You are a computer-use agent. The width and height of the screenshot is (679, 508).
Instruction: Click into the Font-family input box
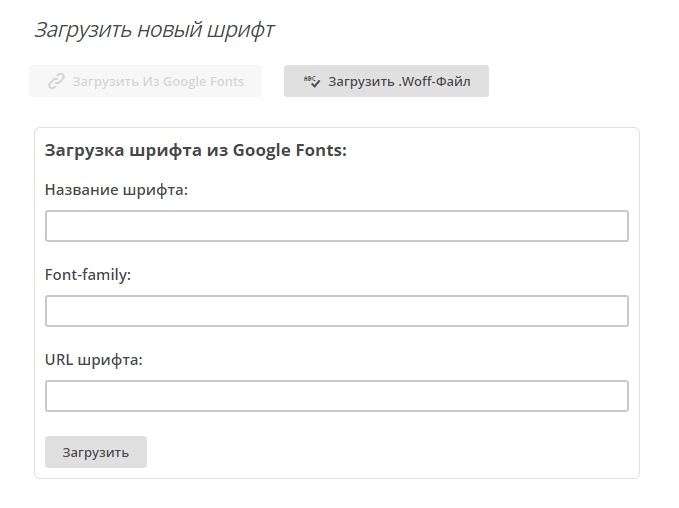(336, 311)
